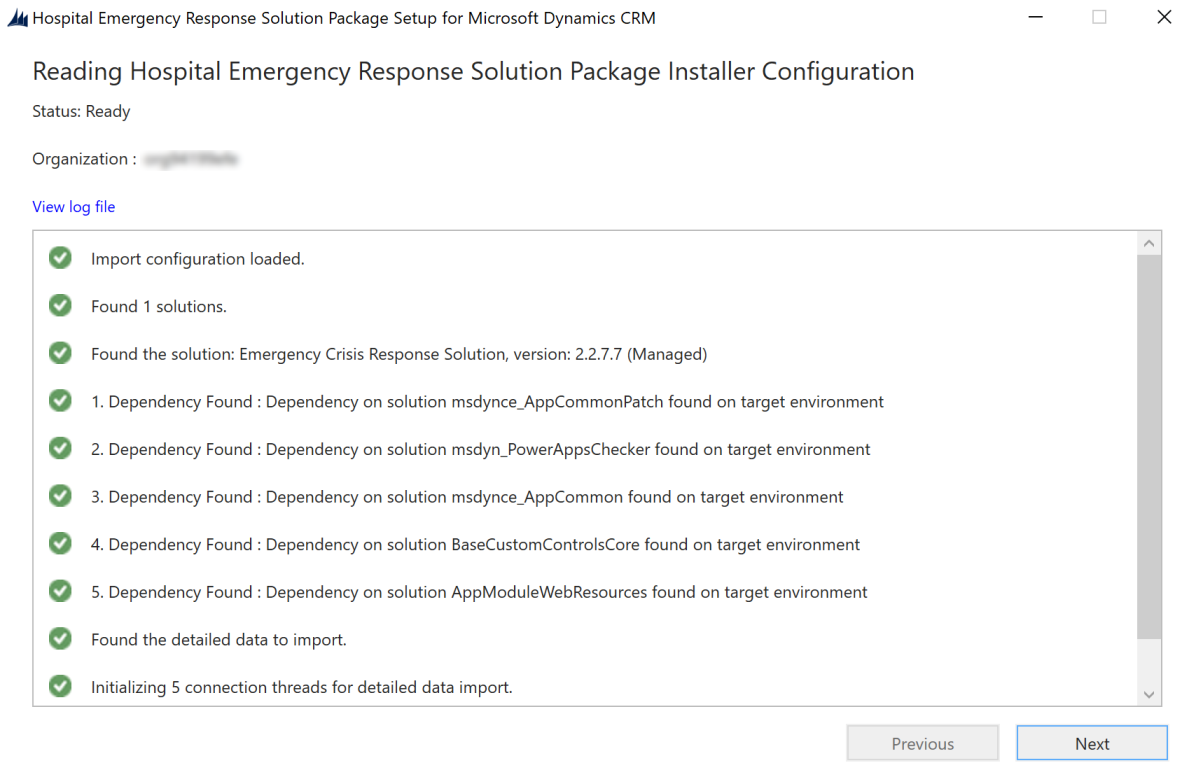Select the 'Found the detailed data to import' entry

point(219,640)
